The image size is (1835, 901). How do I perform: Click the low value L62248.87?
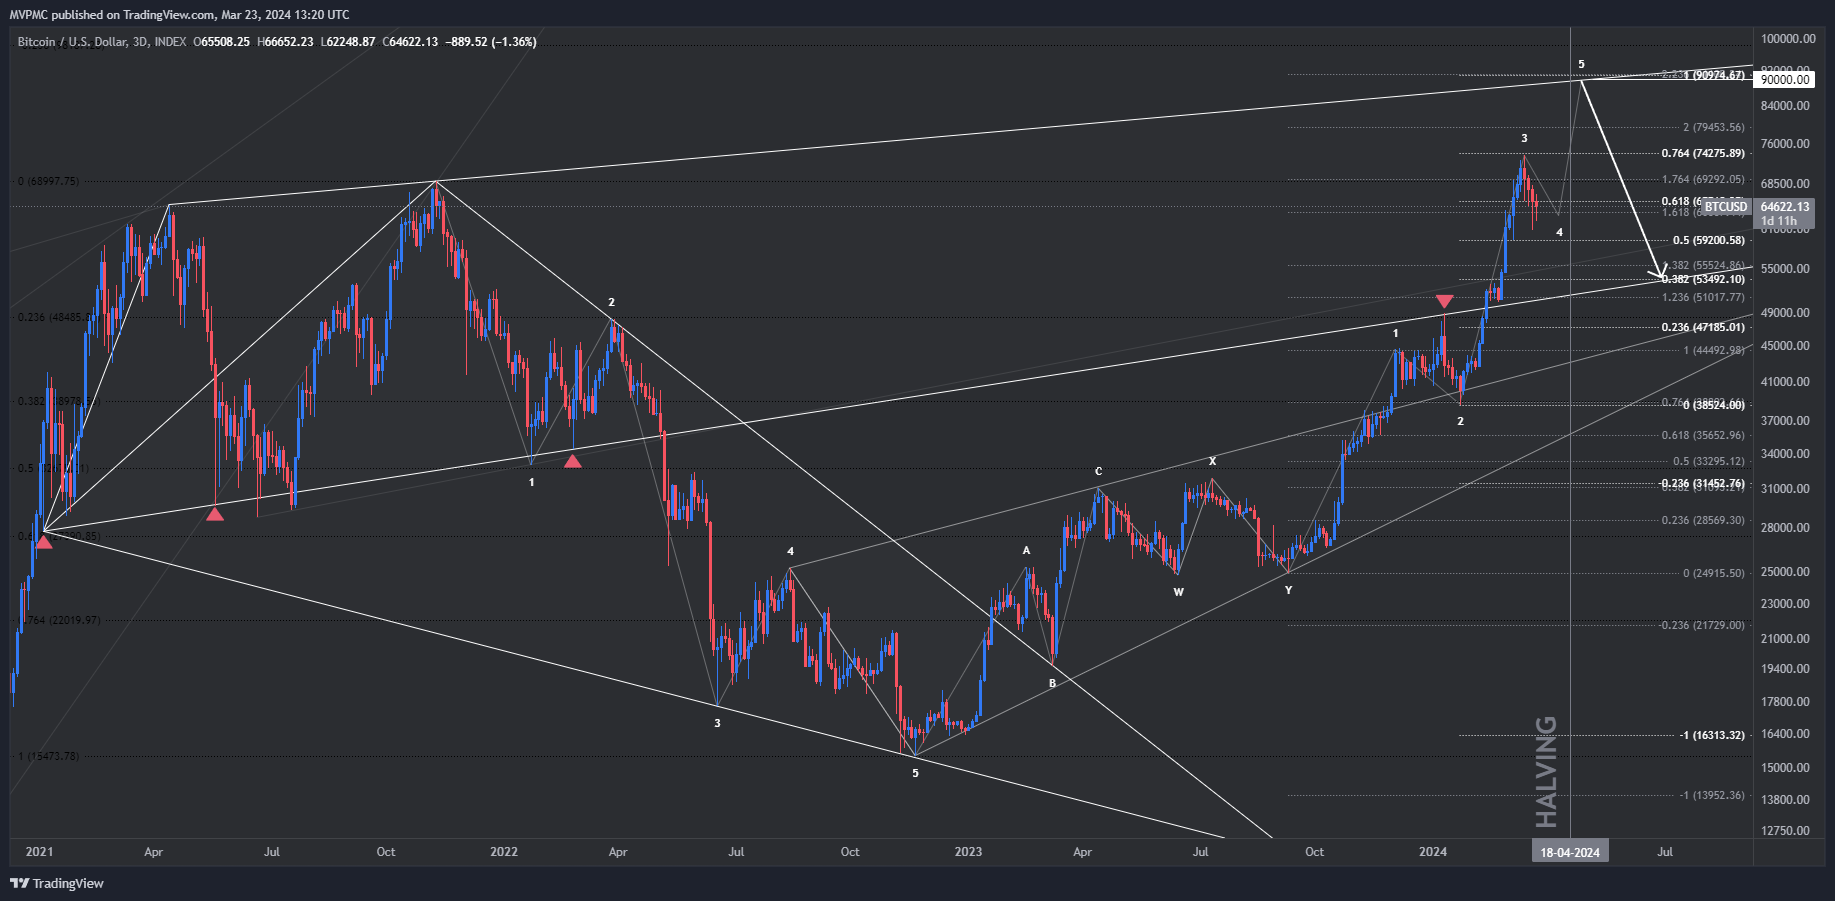(x=348, y=42)
